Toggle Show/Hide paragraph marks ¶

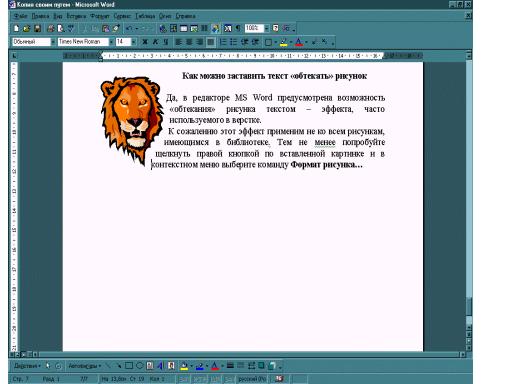(238, 28)
